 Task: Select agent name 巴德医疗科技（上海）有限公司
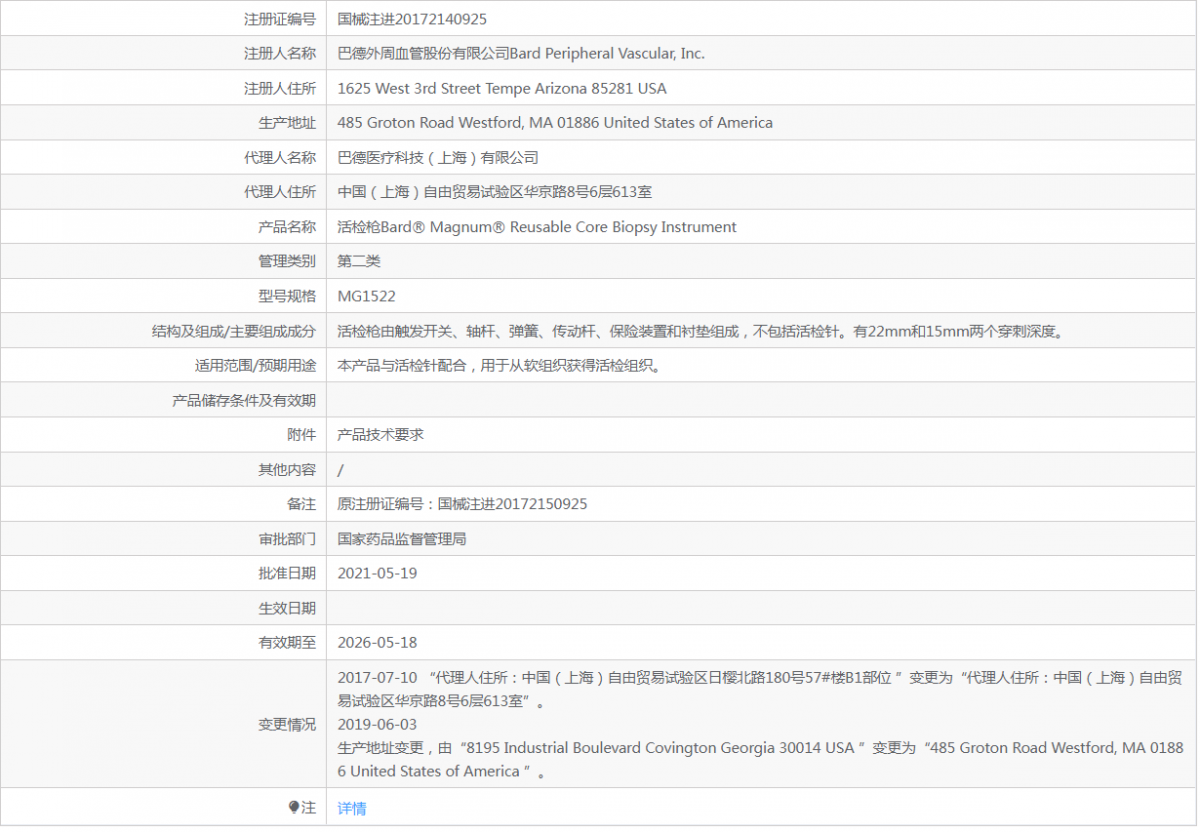pyautogui.click(x=438, y=157)
